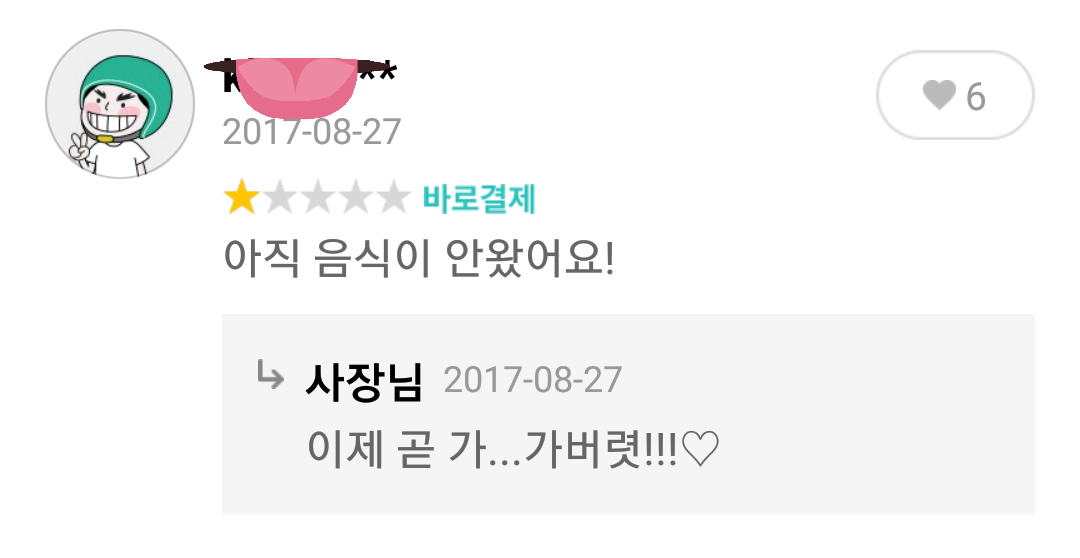
Task: Select the fifth gray rating star
Action: tap(393, 198)
